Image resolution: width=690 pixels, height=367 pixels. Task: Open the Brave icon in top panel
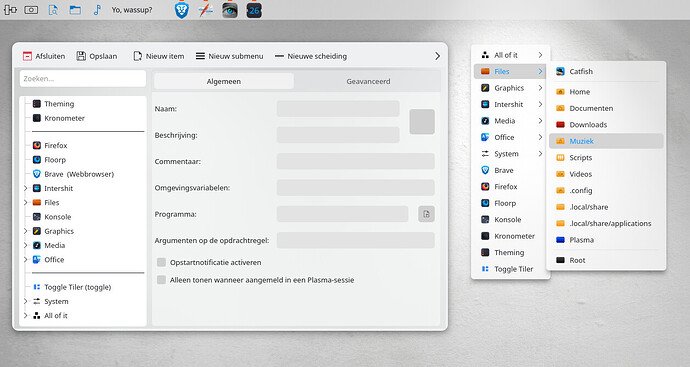coord(181,10)
